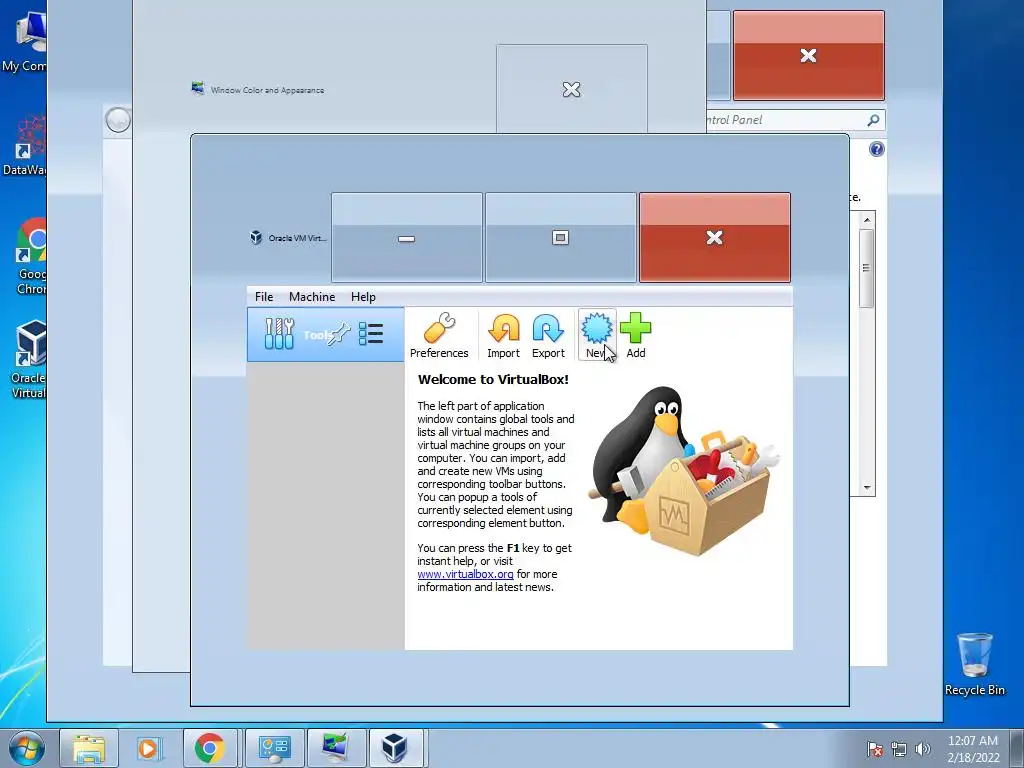The height and width of the screenshot is (768, 1024).
Task: Maximize the Oracle VM VirtualBox window
Action: pyautogui.click(x=560, y=238)
